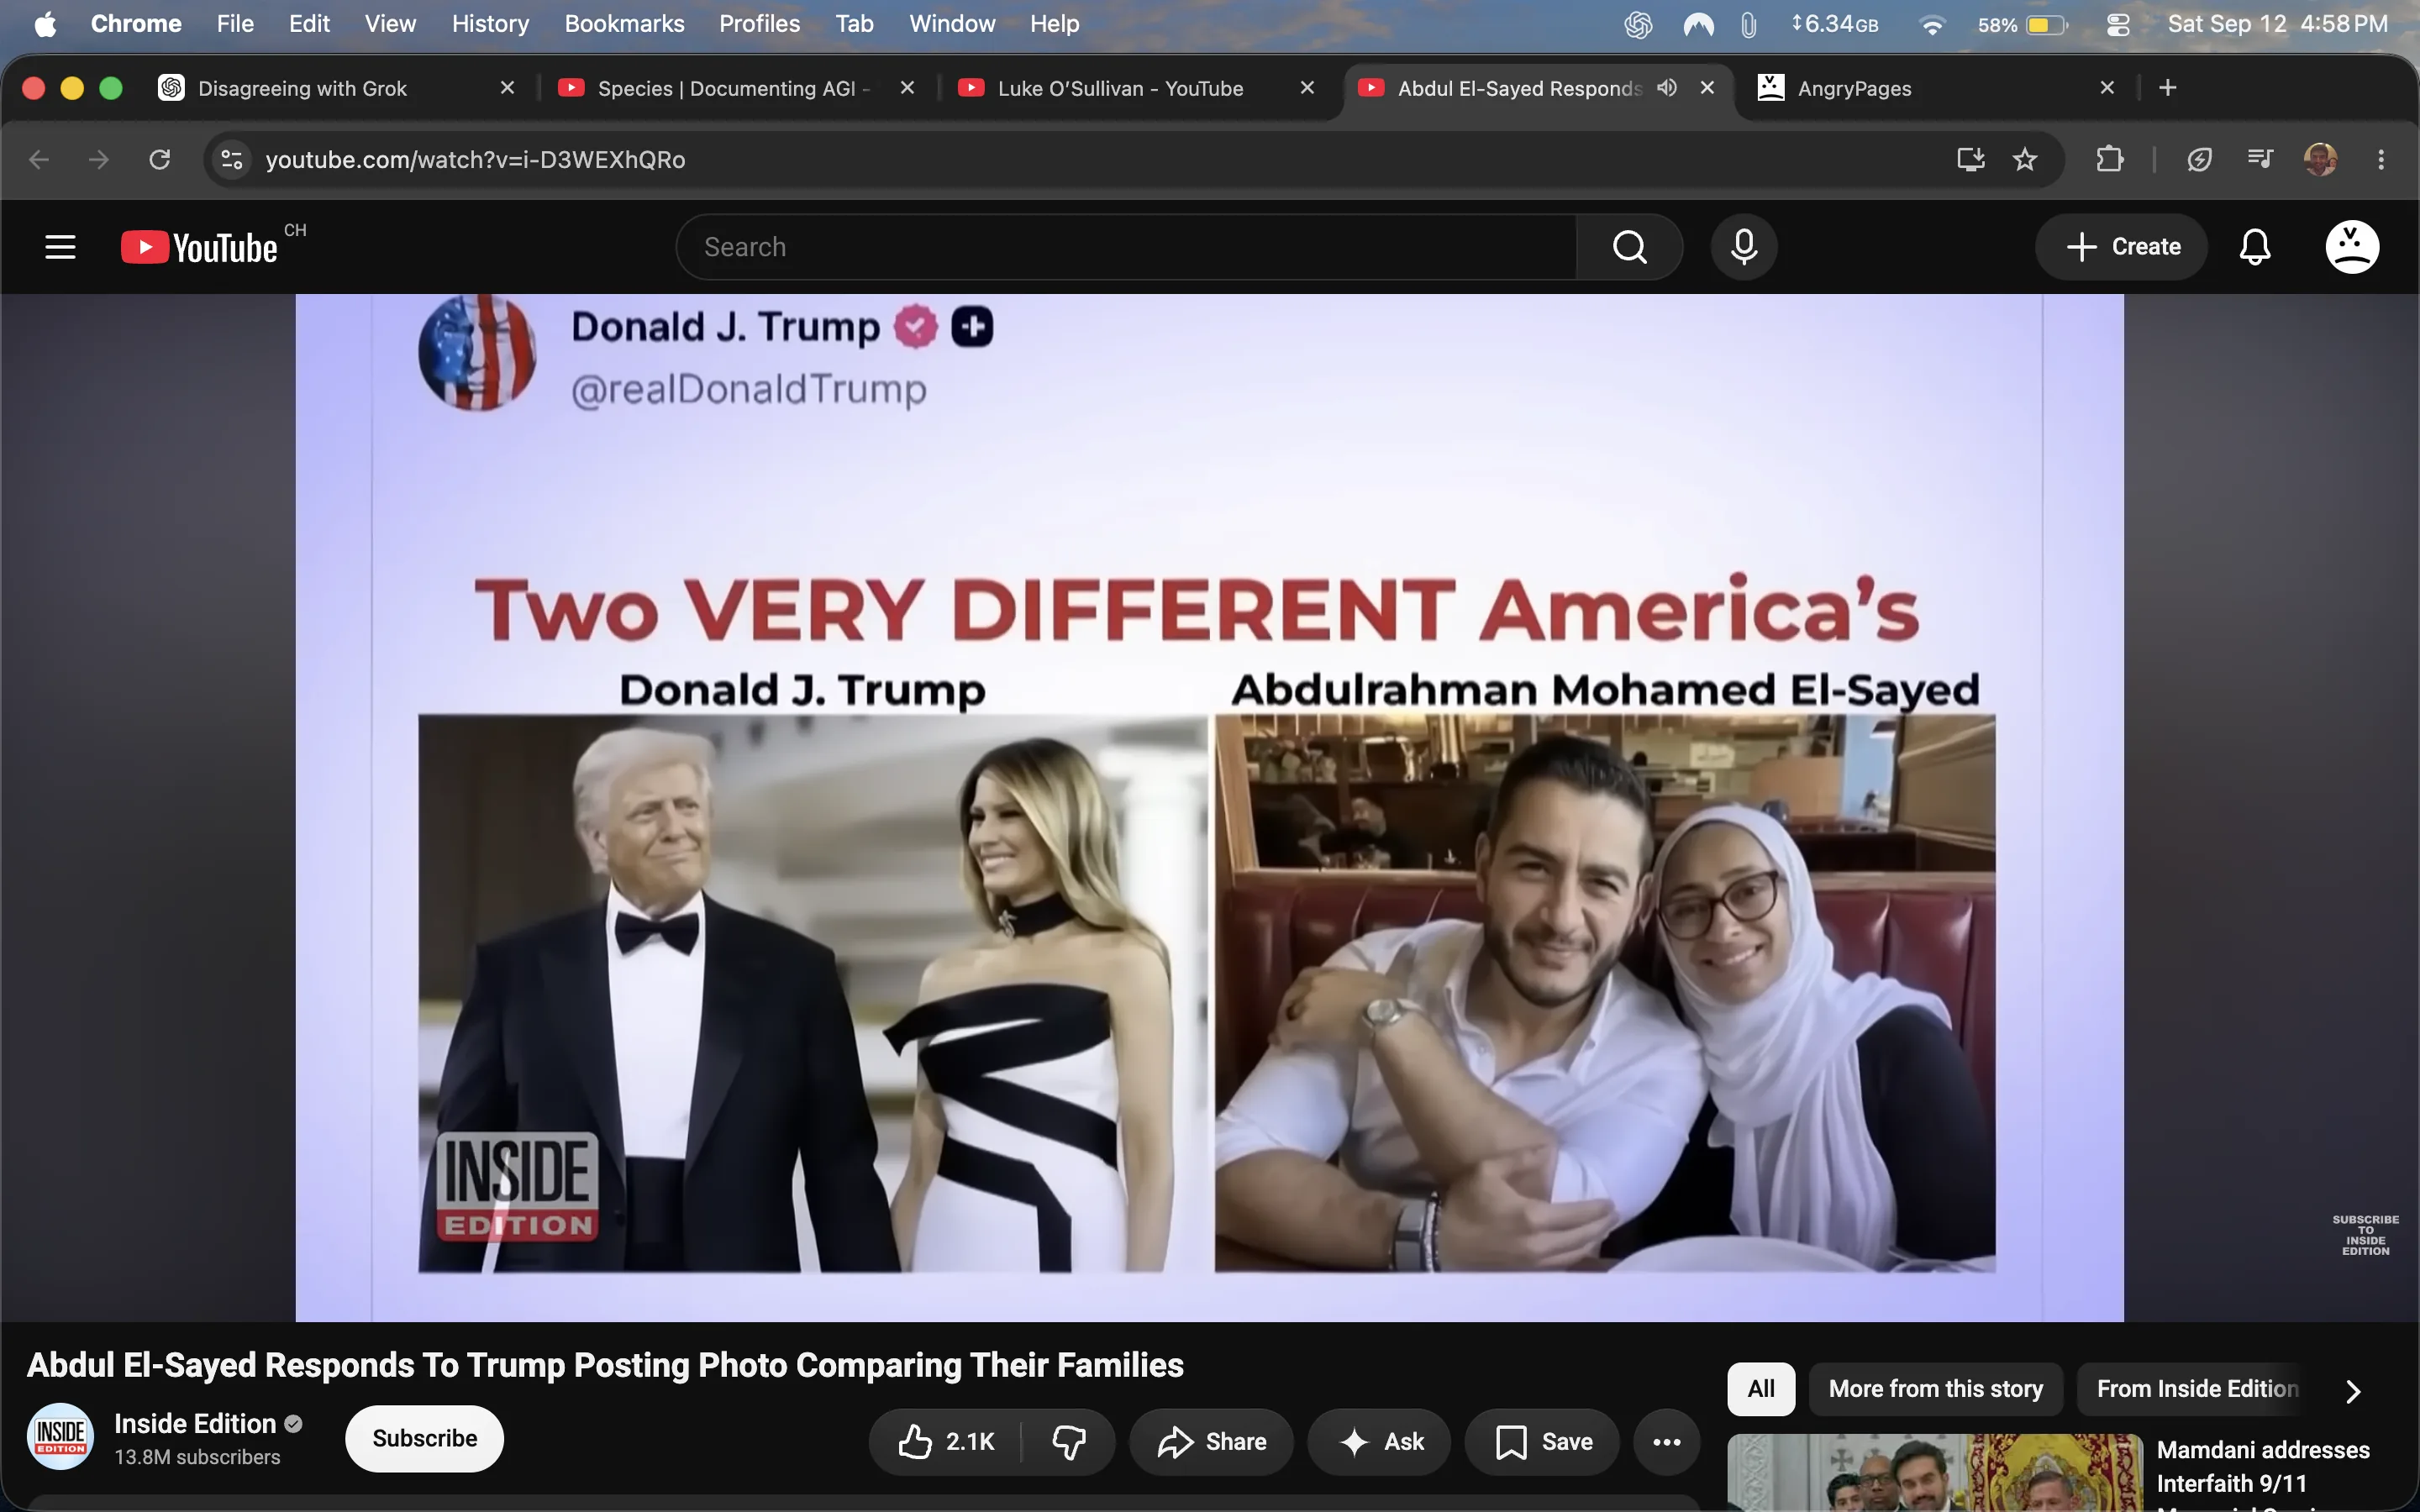Go to YouTube home via logo

tap(199, 247)
